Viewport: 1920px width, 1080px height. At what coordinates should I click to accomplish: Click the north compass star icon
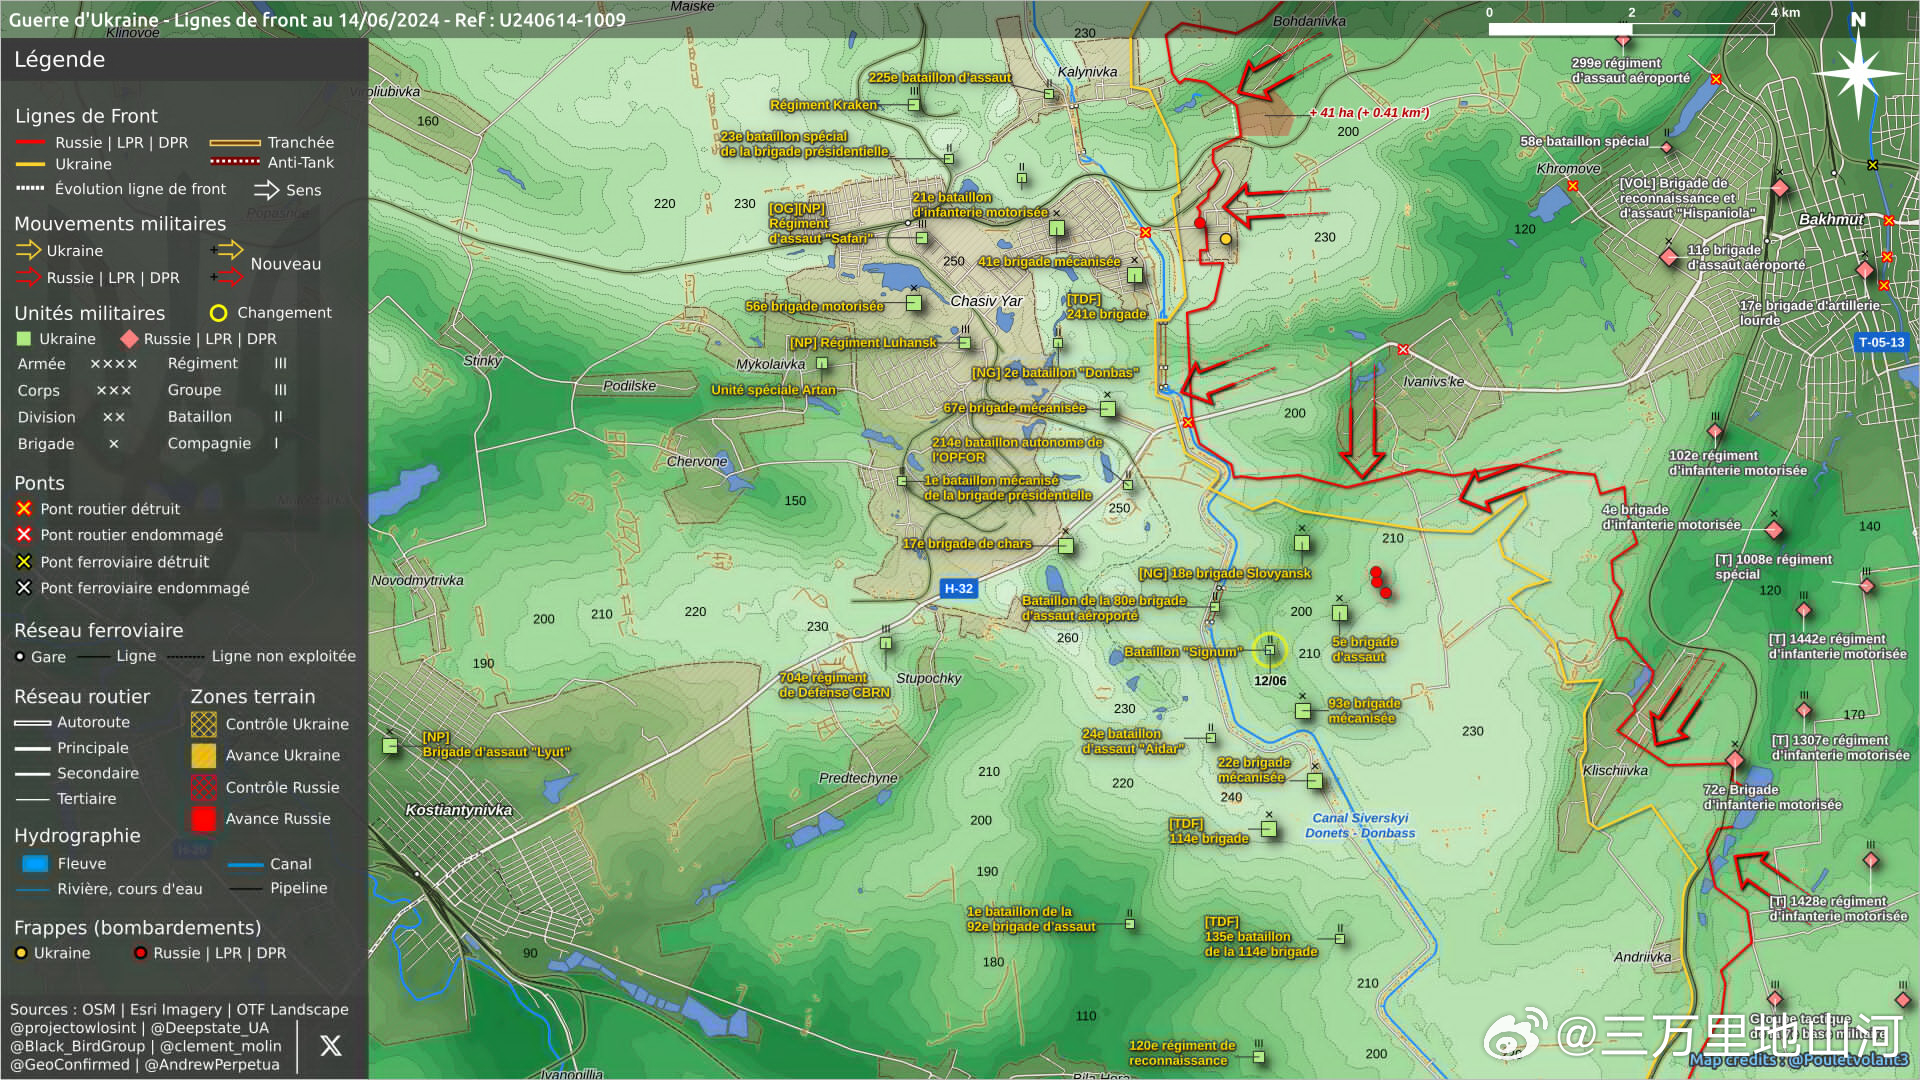click(x=1857, y=72)
